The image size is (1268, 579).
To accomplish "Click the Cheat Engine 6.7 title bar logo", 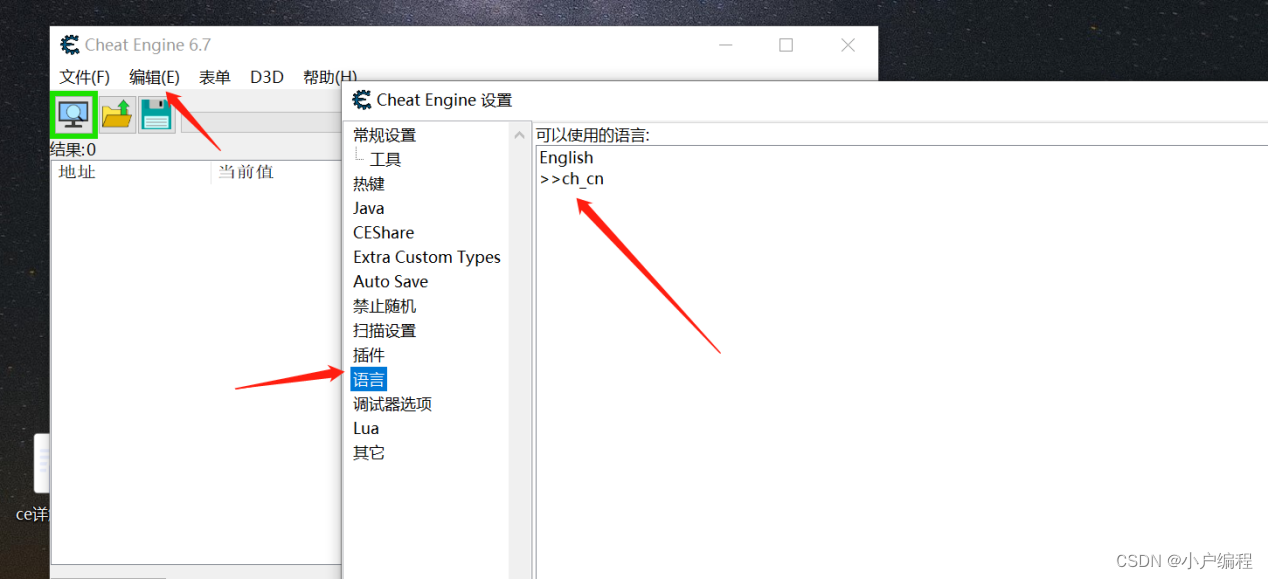I will pyautogui.click(x=69, y=45).
